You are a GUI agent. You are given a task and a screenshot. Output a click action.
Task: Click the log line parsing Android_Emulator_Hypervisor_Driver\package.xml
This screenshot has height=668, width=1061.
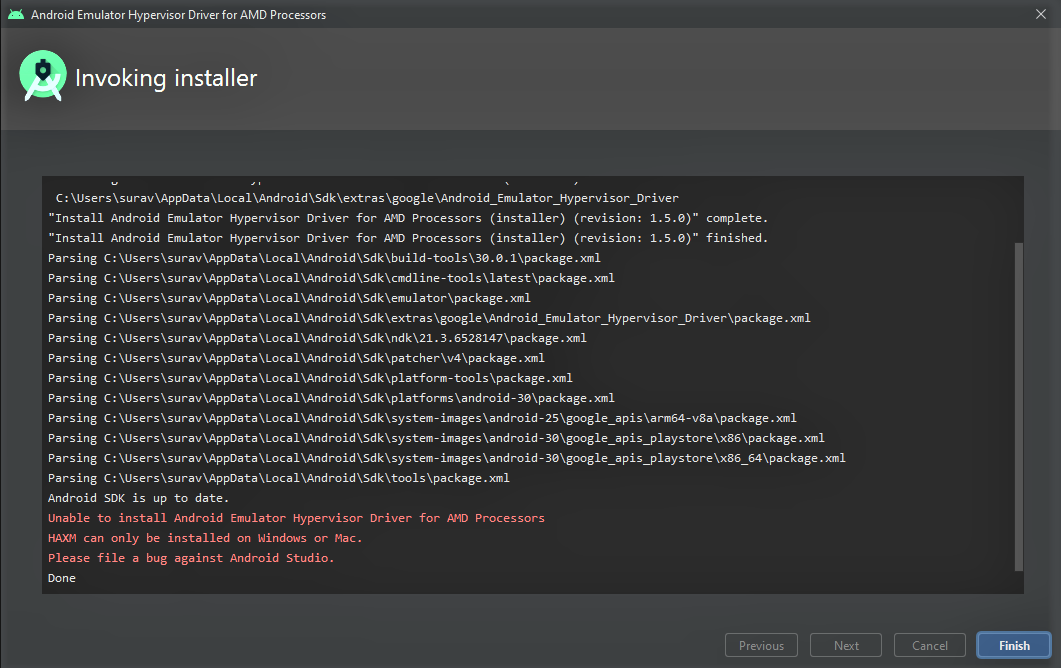(x=429, y=318)
